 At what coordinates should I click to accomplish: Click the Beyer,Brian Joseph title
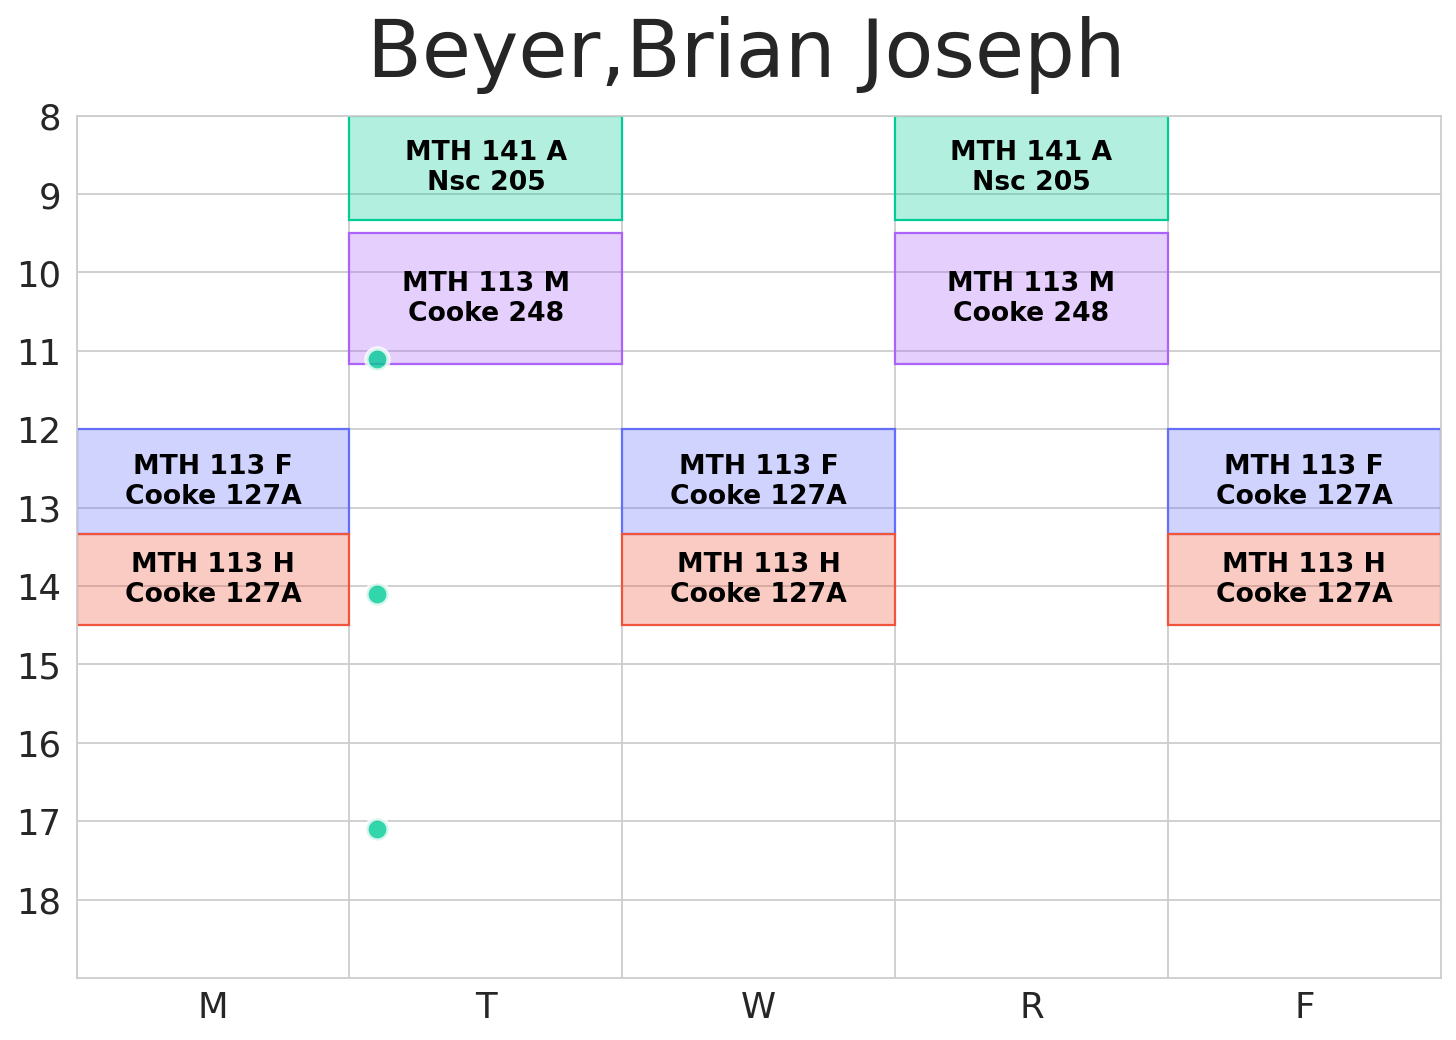pos(746,52)
